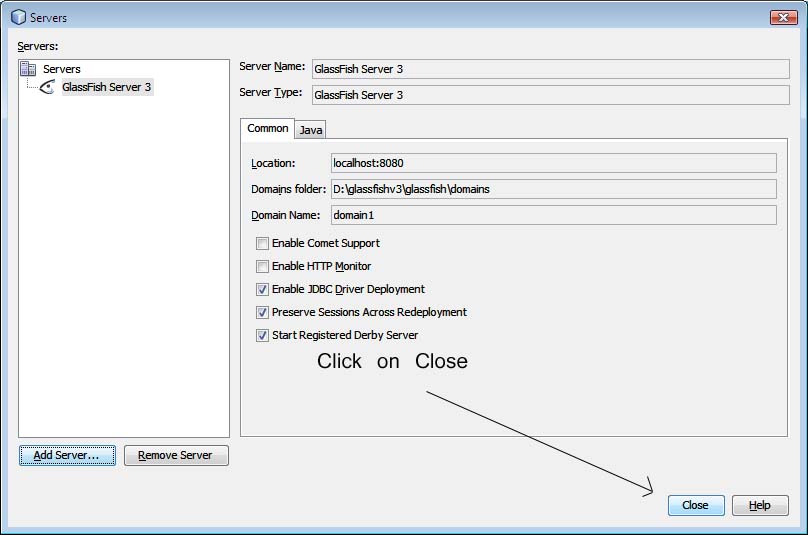808x535 pixels.
Task: Click the Server Type field
Action: (x=550, y=95)
